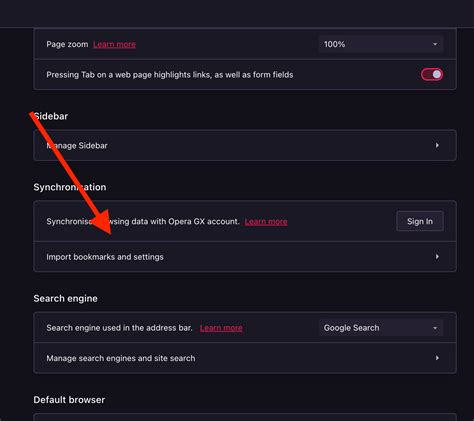474x421 pixels.
Task: Open the Page zoom 100% dropdown
Action: pyautogui.click(x=381, y=44)
